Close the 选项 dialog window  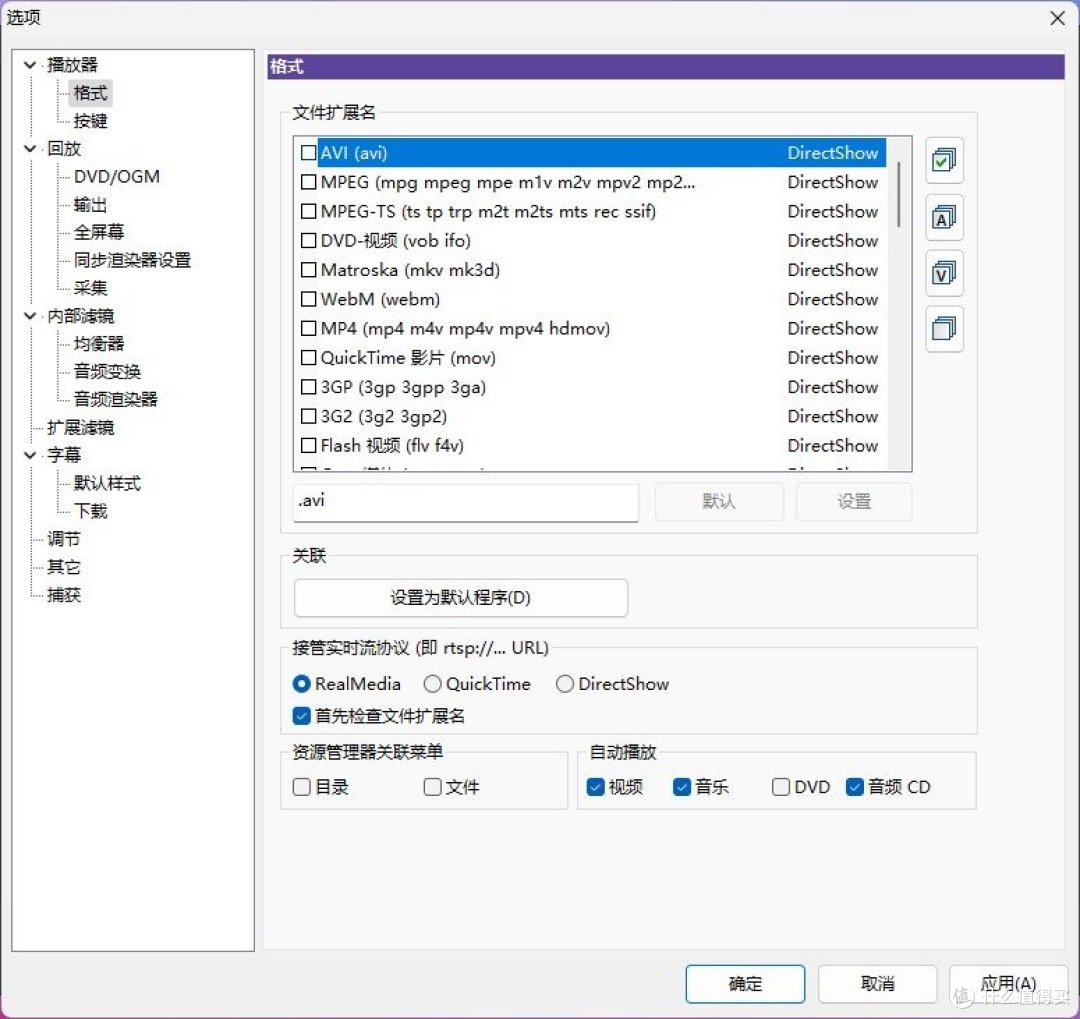(1057, 19)
